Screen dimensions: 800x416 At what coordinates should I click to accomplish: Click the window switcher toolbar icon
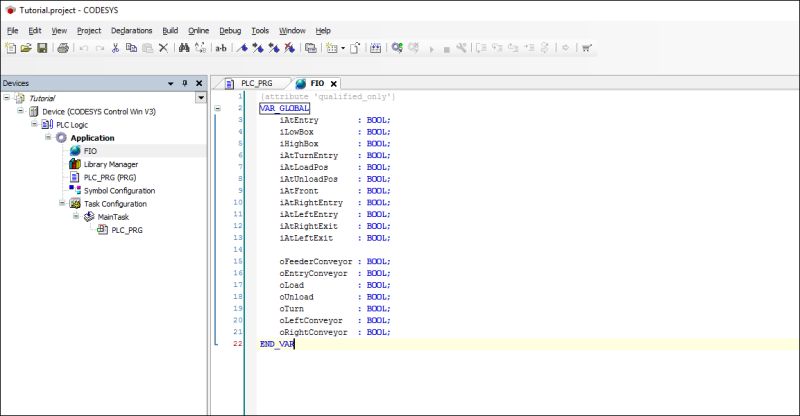point(310,48)
